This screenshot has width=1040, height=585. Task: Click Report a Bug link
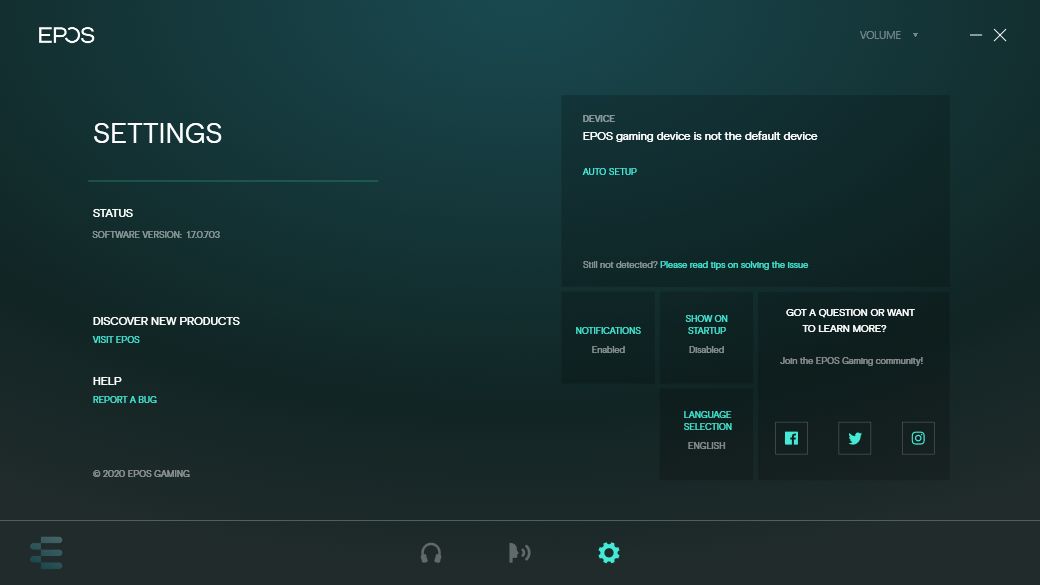pos(125,399)
